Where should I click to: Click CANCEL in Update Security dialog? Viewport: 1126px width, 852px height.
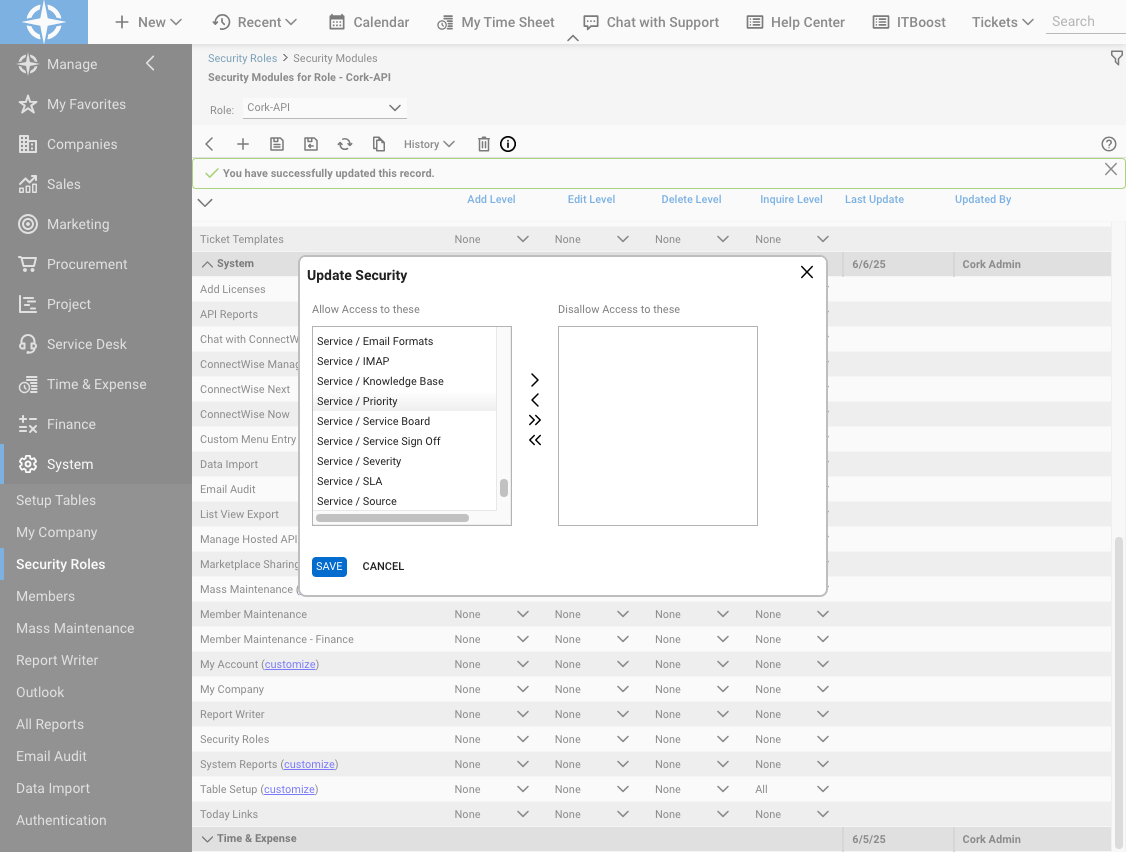tap(383, 567)
